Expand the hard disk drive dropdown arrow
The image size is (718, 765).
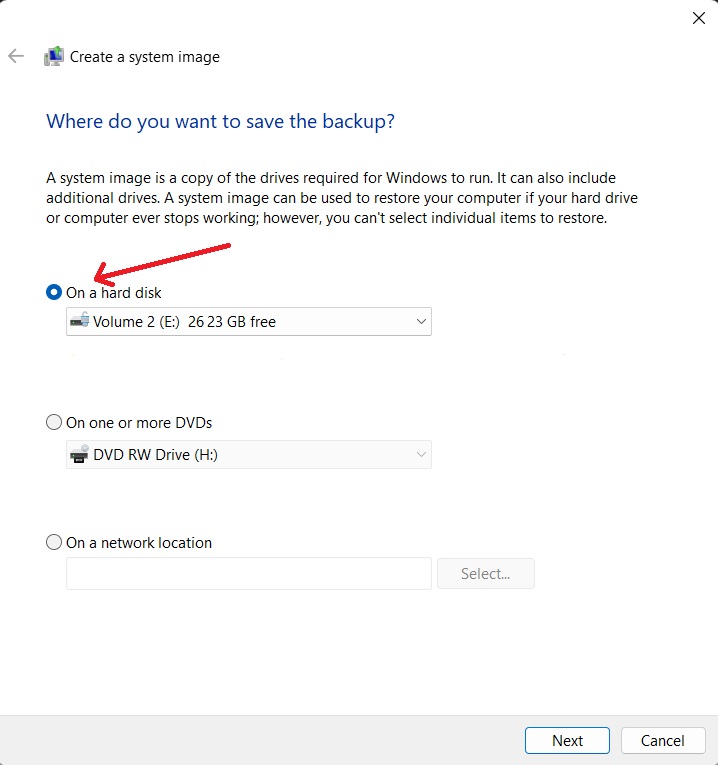[421, 322]
